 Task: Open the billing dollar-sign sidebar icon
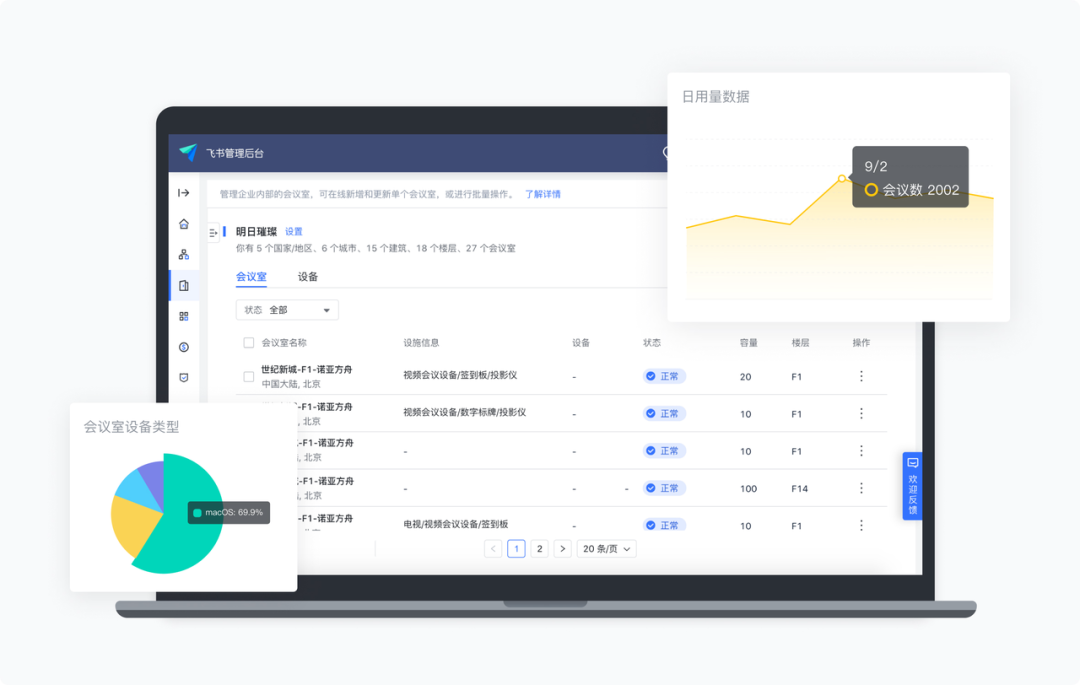click(x=184, y=347)
